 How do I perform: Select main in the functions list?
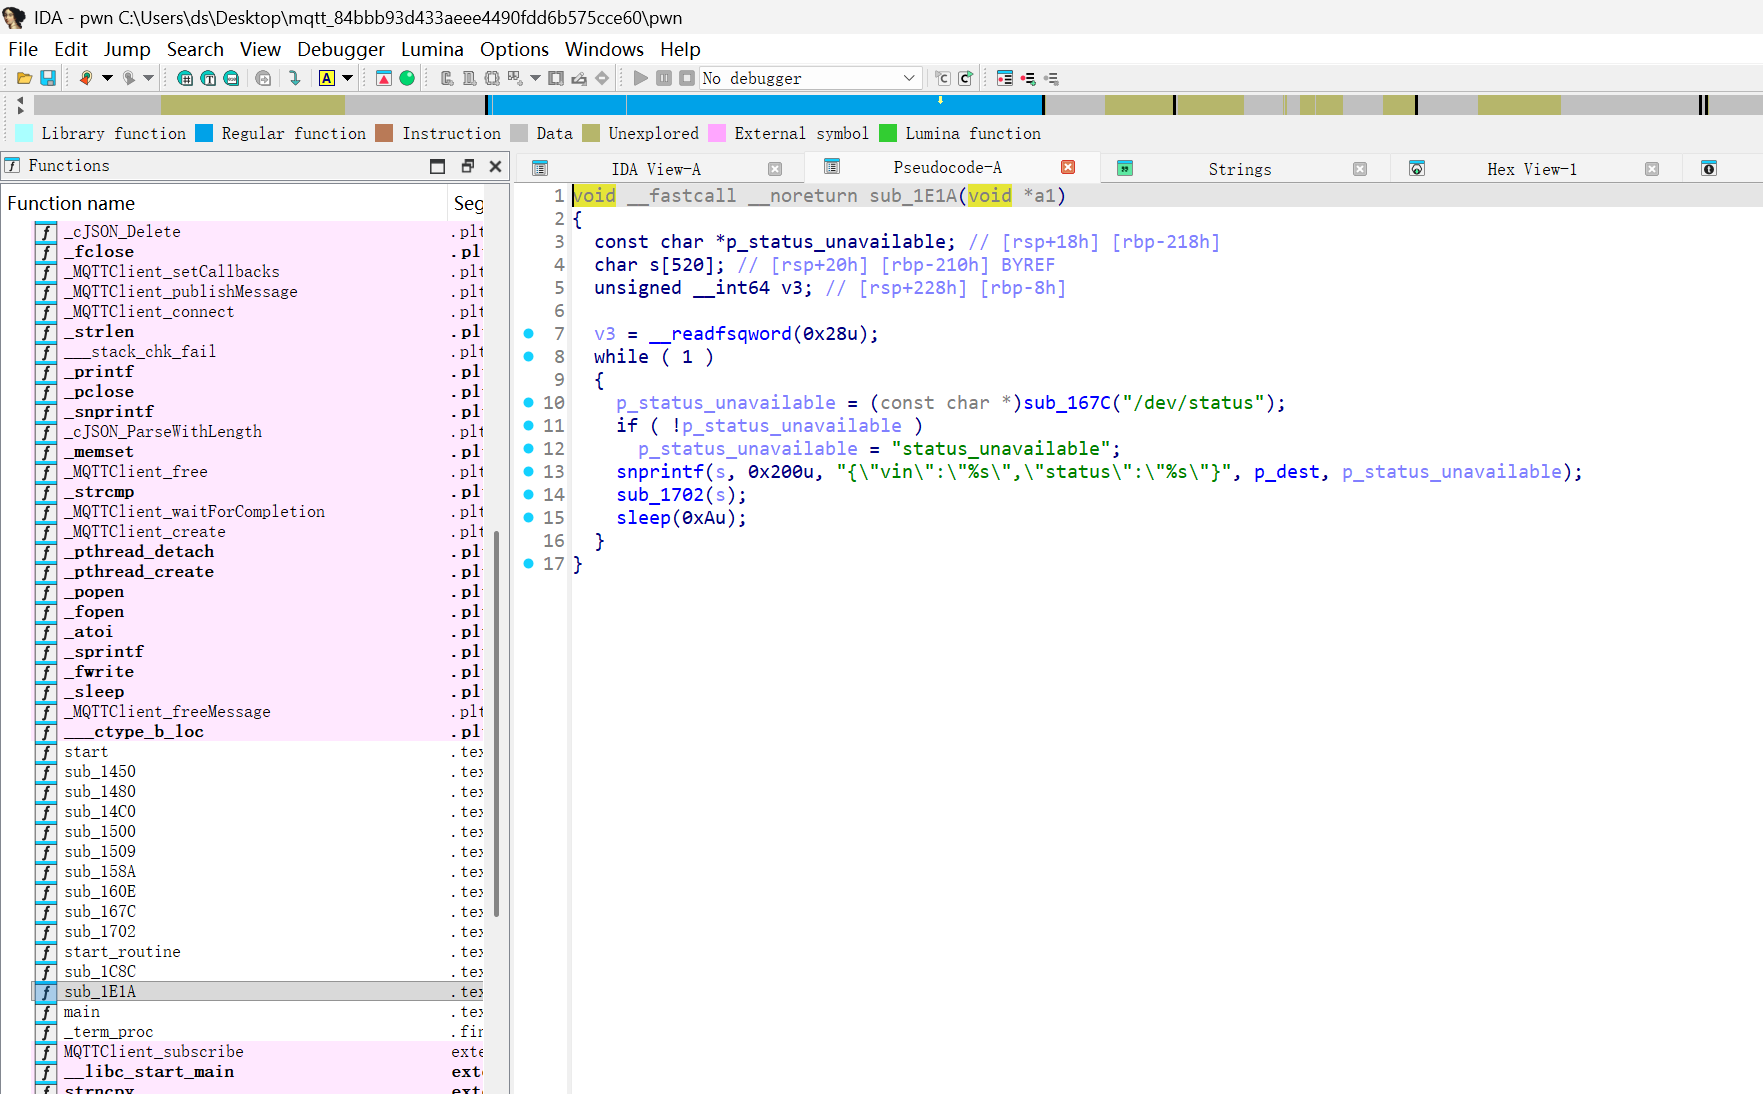coord(82,1012)
